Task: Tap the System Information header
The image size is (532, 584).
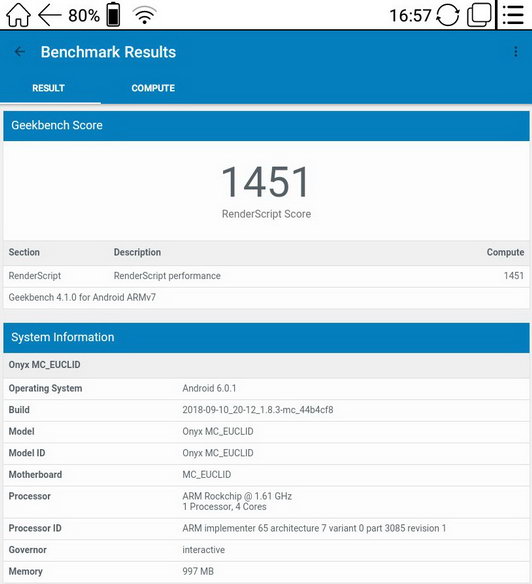Action: tap(266, 338)
